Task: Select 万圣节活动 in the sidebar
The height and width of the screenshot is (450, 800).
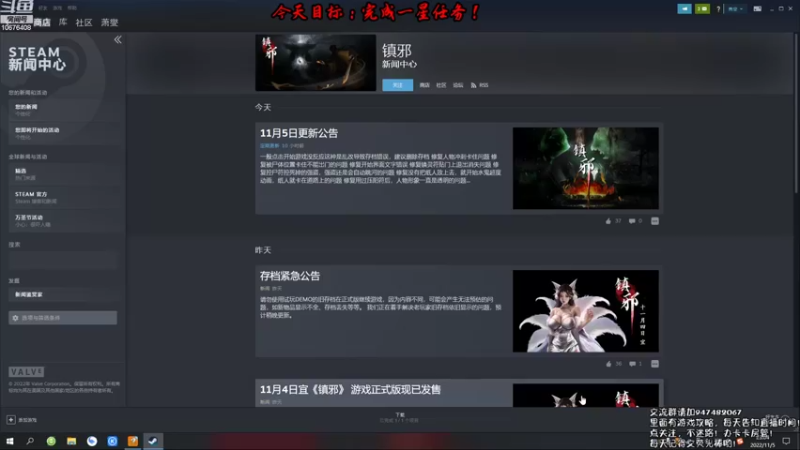Action: click(x=63, y=220)
